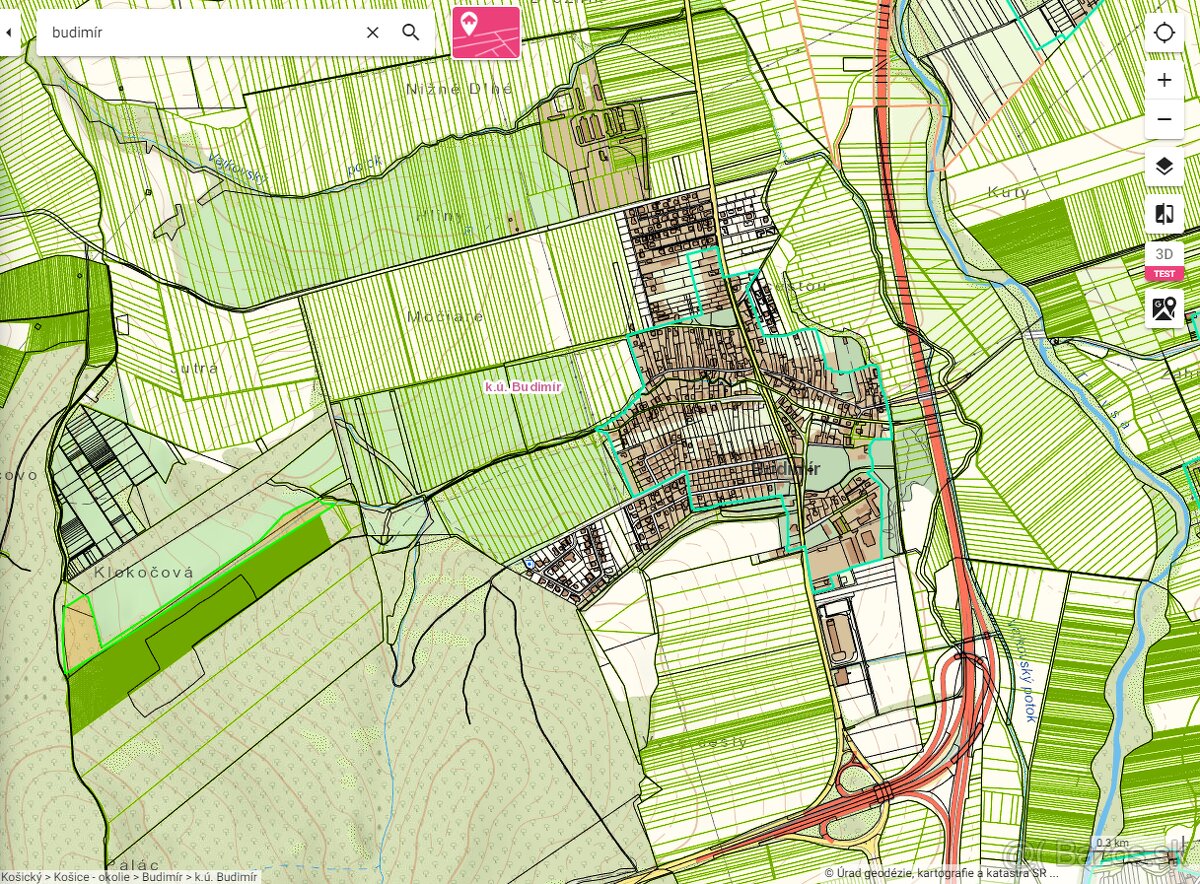Zoom out with the minus button
The width and height of the screenshot is (1200, 884).
(x=1164, y=119)
